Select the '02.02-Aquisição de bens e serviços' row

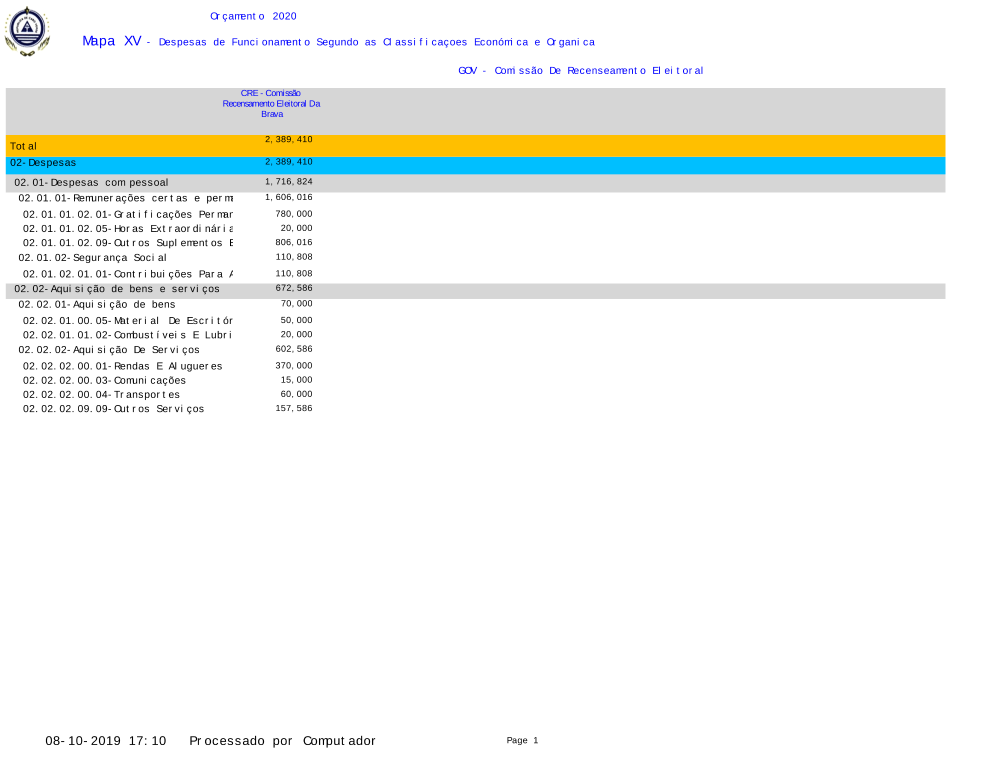117,289
